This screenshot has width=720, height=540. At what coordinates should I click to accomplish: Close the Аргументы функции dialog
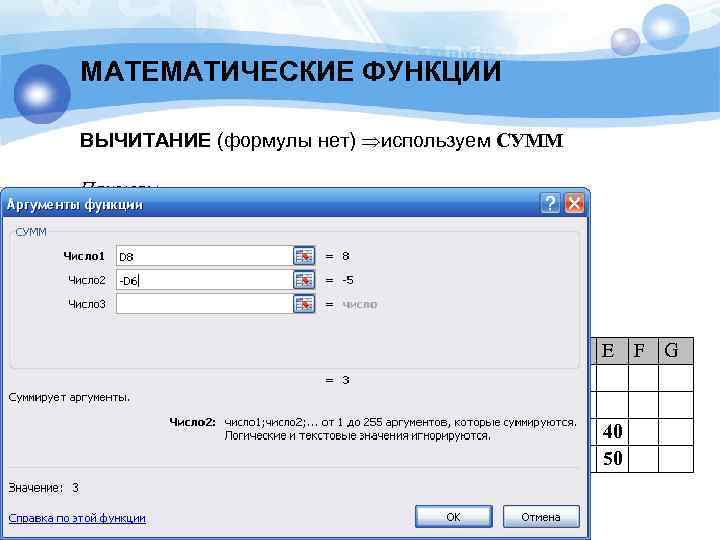(x=574, y=203)
